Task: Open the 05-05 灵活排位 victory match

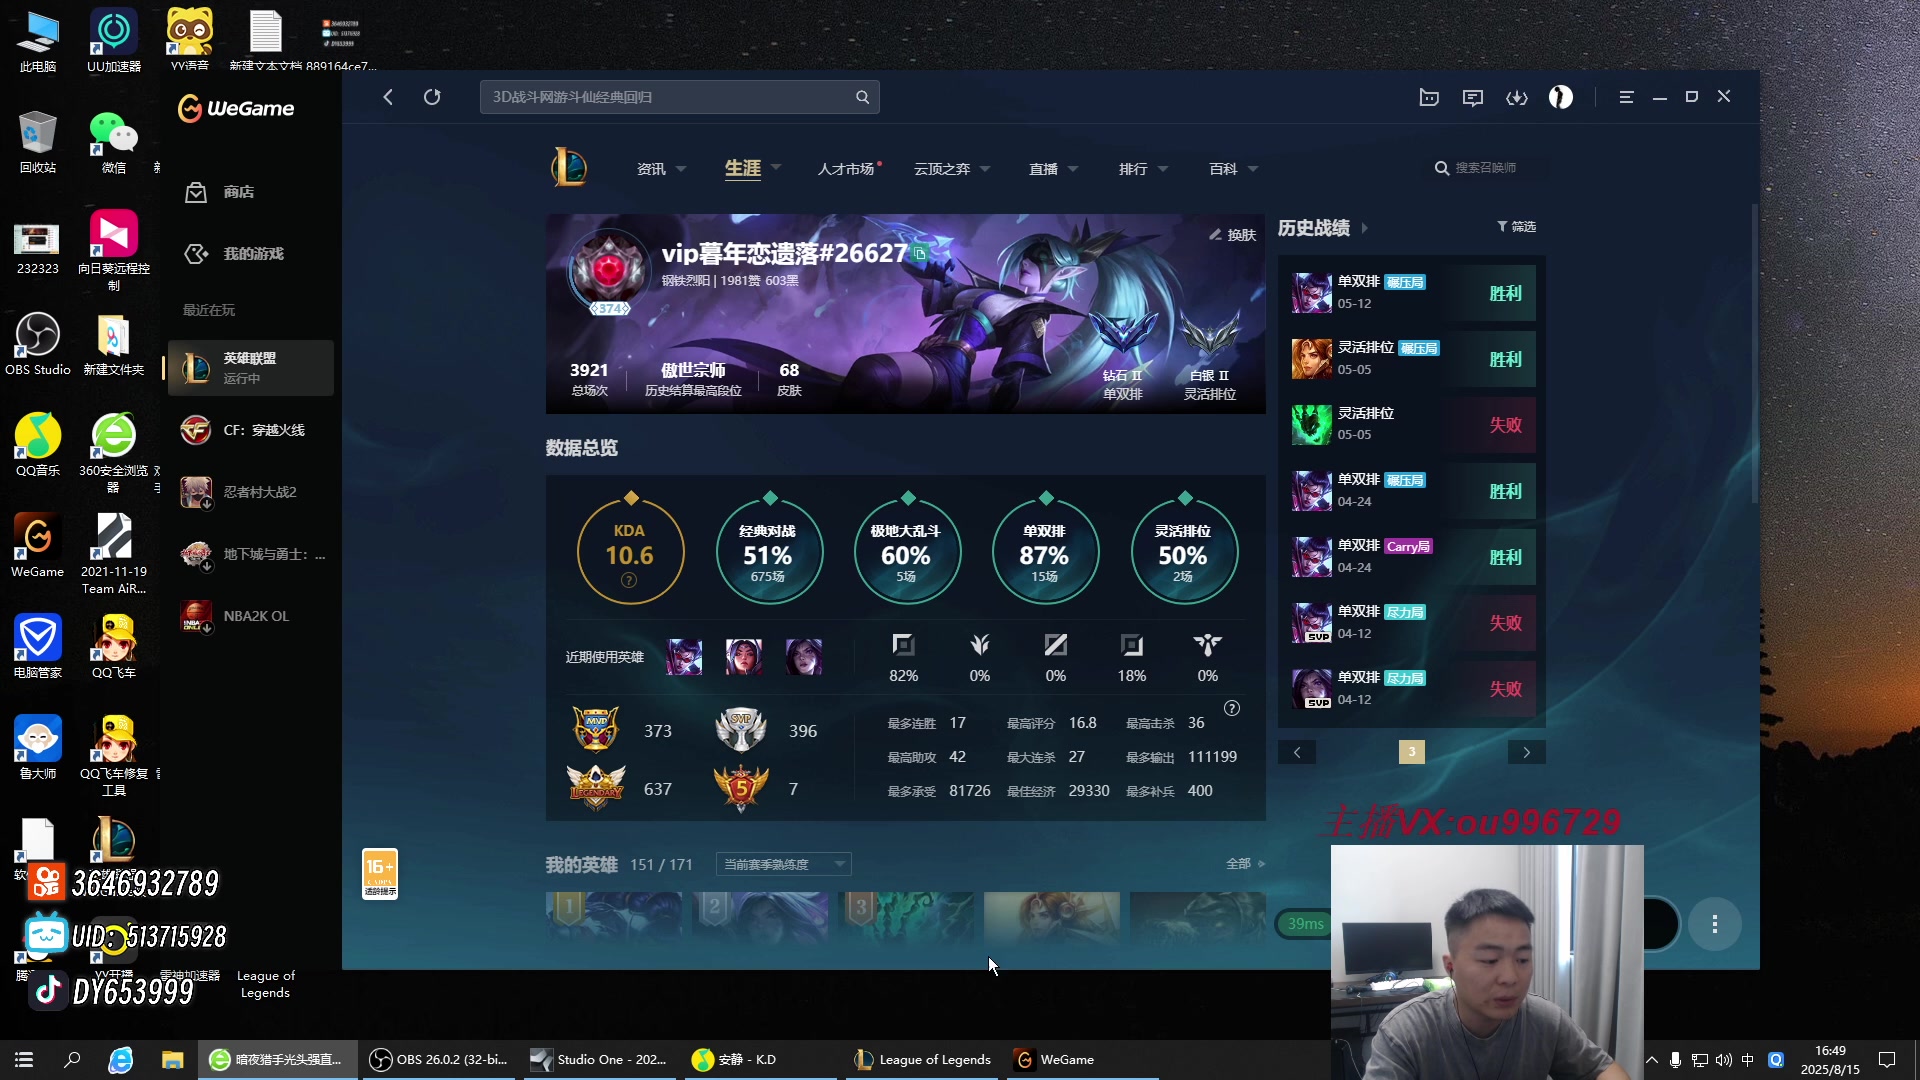Action: (1412, 359)
